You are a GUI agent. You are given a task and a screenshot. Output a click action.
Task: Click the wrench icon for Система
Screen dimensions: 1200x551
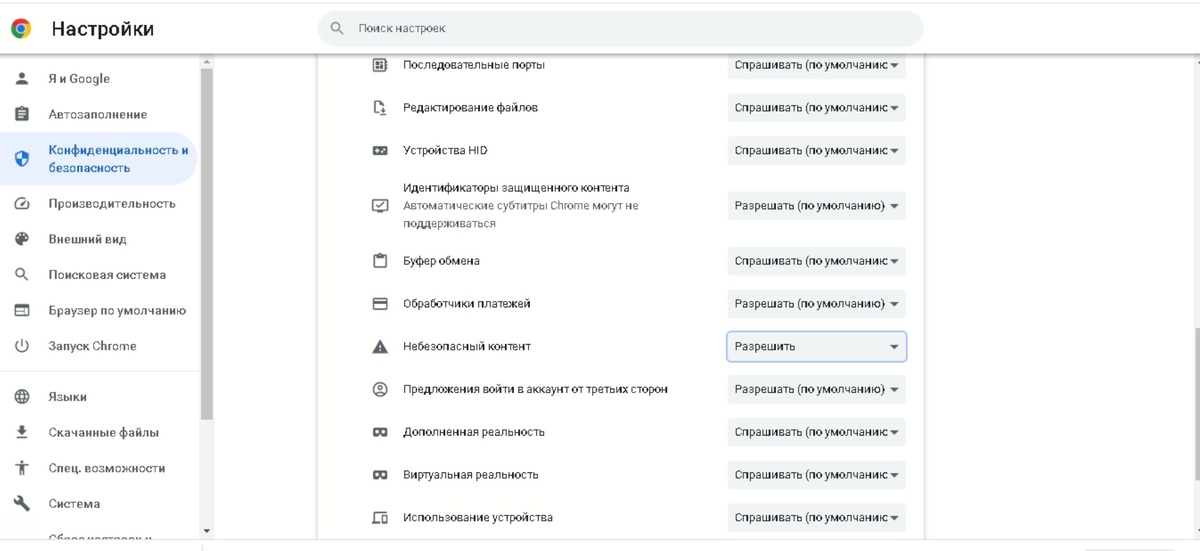[x=22, y=504]
